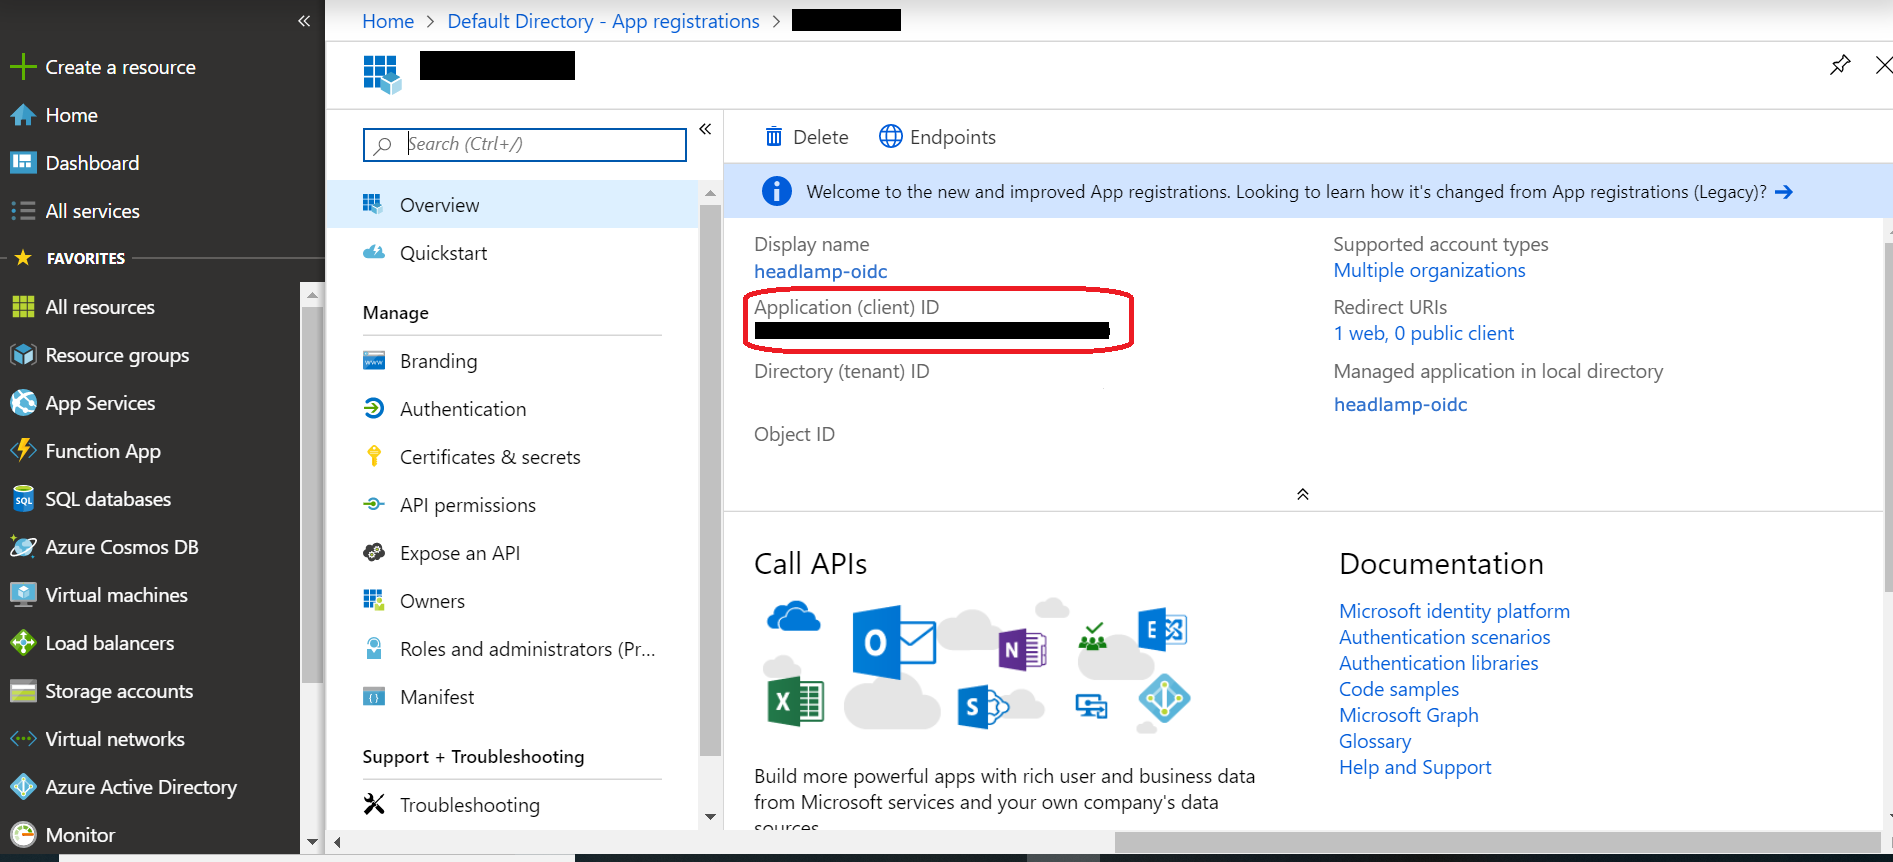Click the Delete trash can icon
The height and width of the screenshot is (862, 1893).
(774, 137)
